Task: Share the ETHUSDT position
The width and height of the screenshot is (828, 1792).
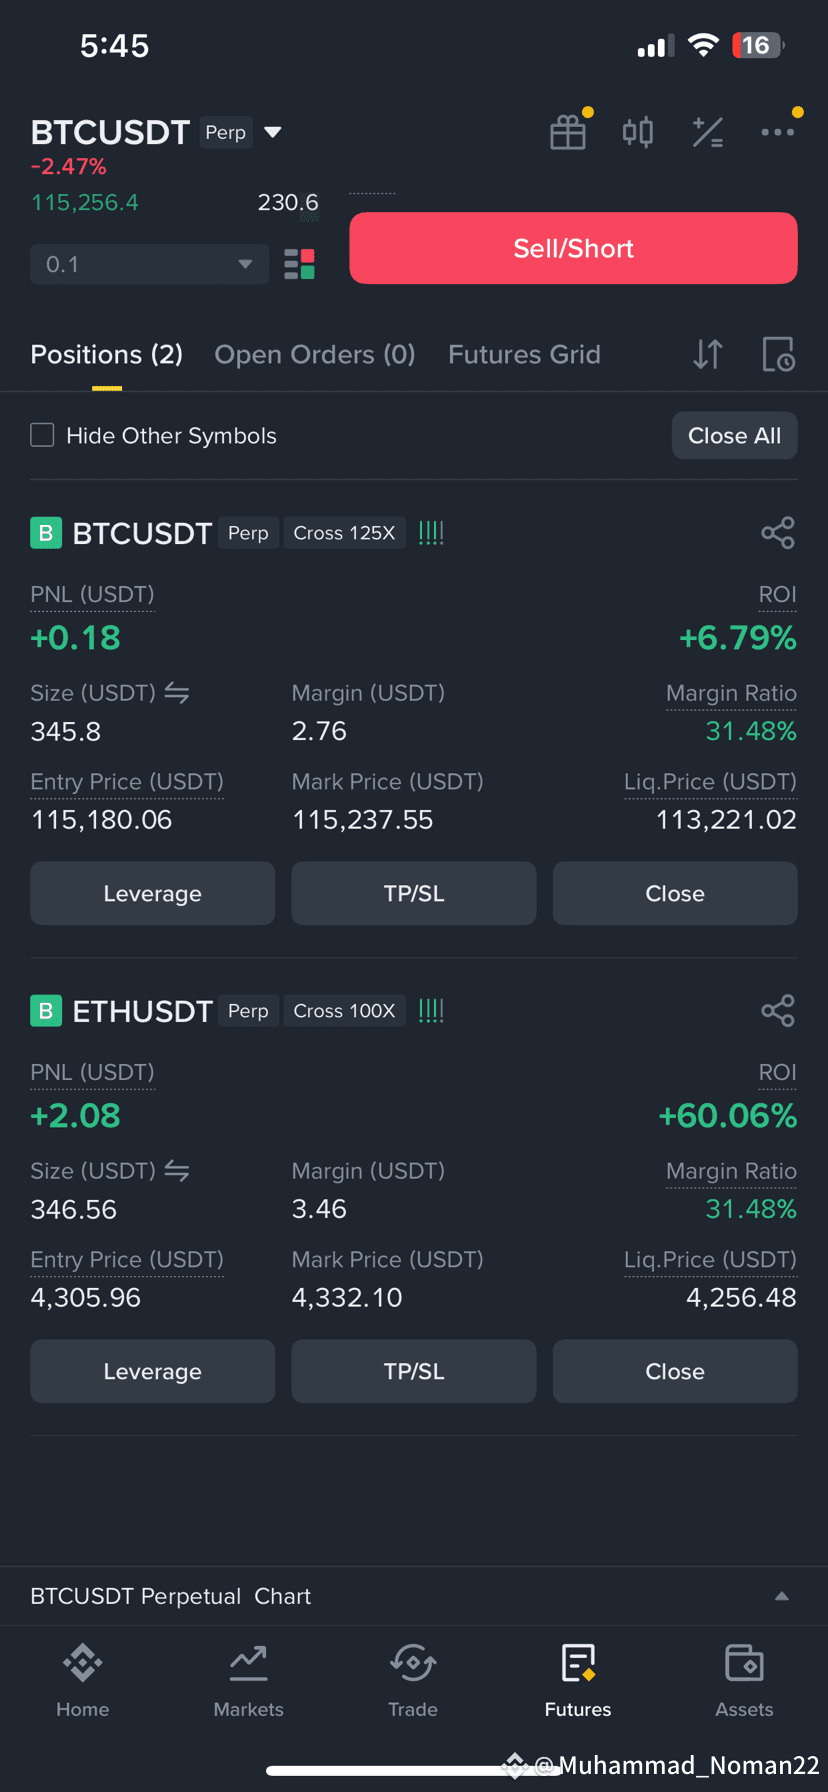Action: click(x=778, y=1011)
